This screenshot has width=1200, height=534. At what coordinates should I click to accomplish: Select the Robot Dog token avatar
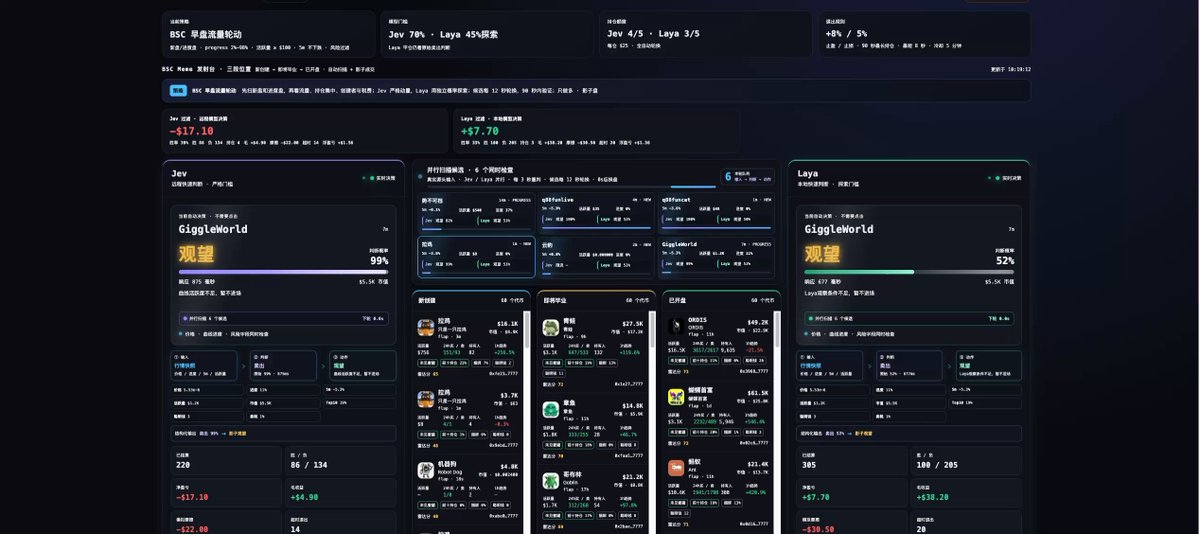[x=425, y=469]
